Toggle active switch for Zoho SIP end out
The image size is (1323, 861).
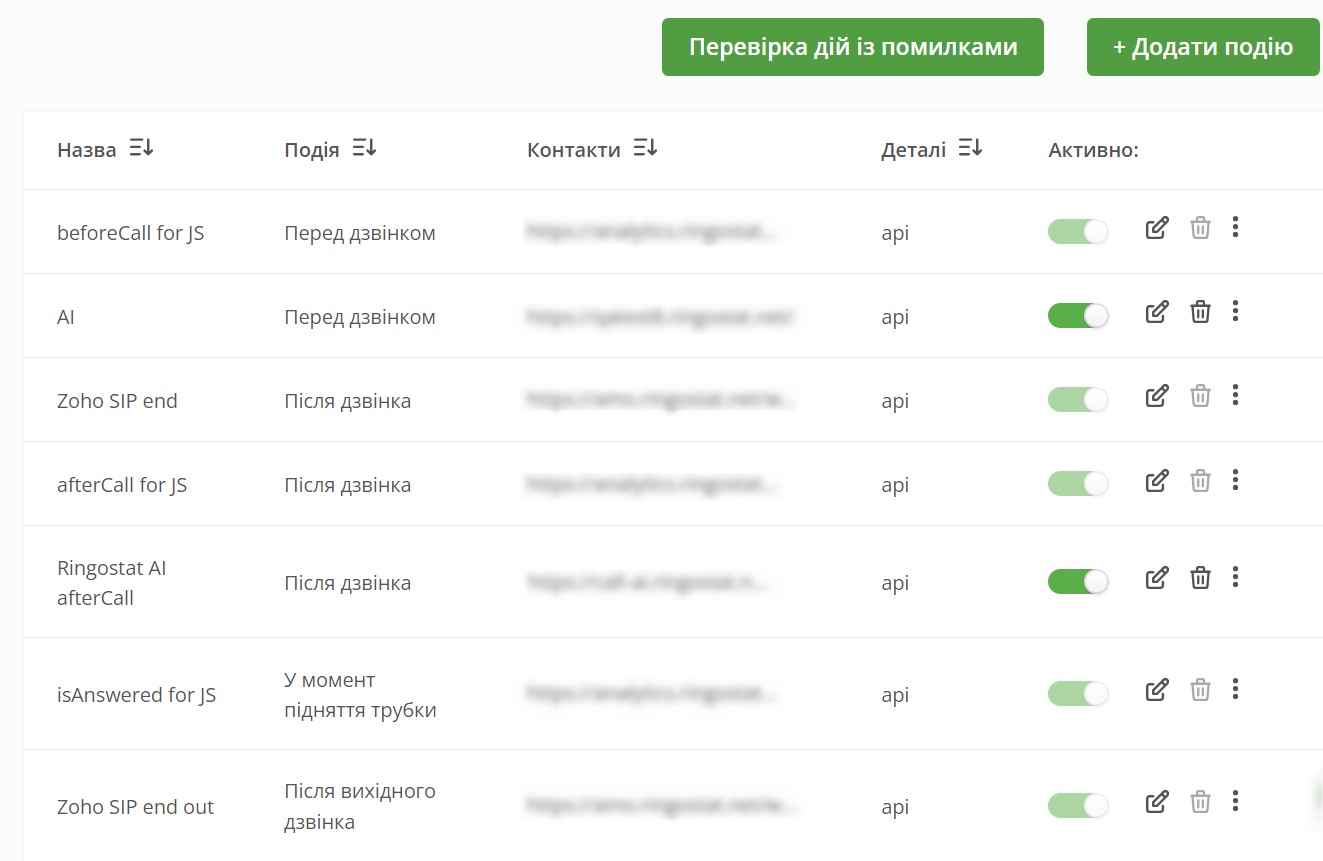[x=1078, y=806]
